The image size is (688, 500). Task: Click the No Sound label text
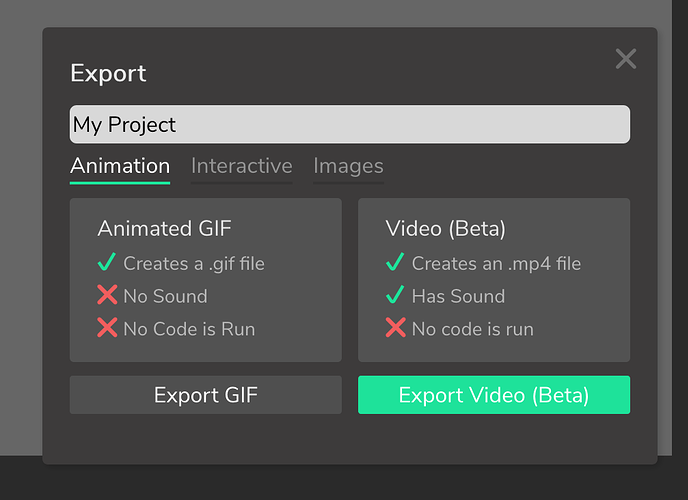click(x=165, y=296)
